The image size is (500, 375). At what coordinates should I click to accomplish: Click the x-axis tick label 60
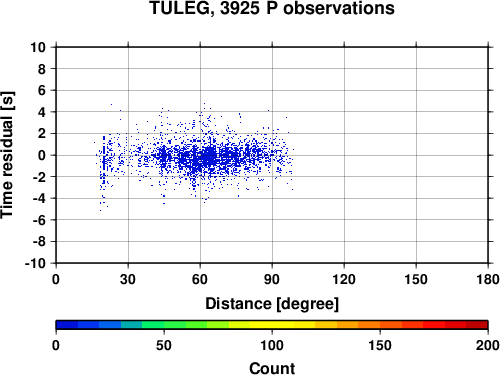click(x=200, y=279)
